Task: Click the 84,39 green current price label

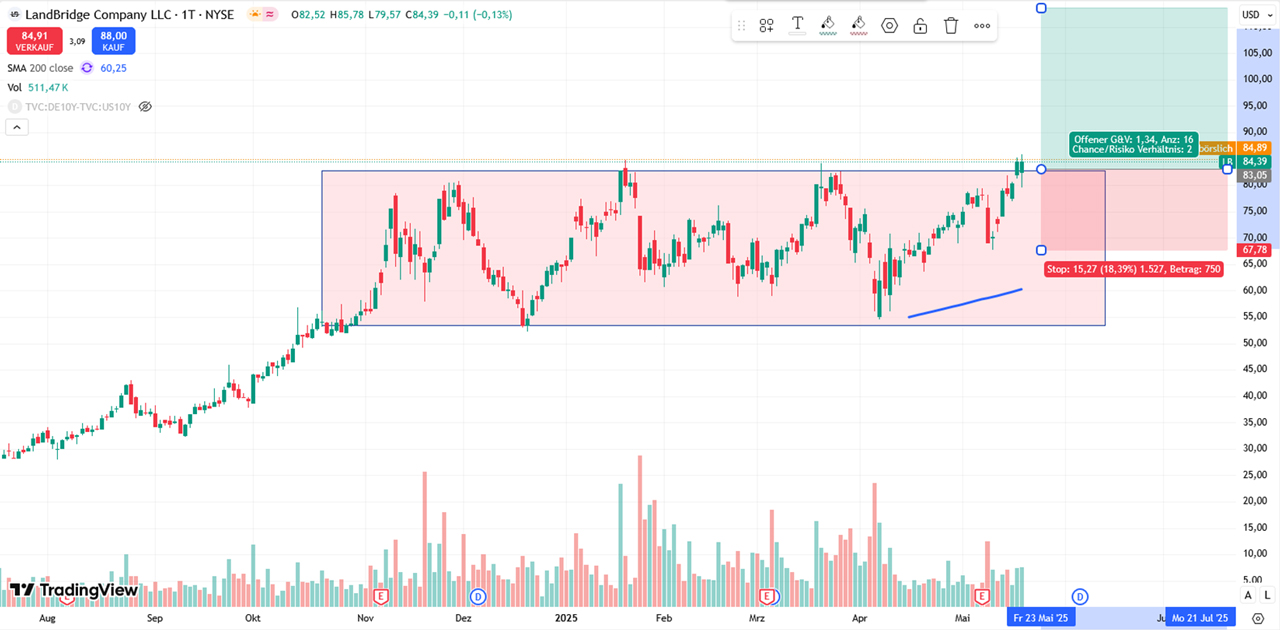Action: pos(1254,161)
